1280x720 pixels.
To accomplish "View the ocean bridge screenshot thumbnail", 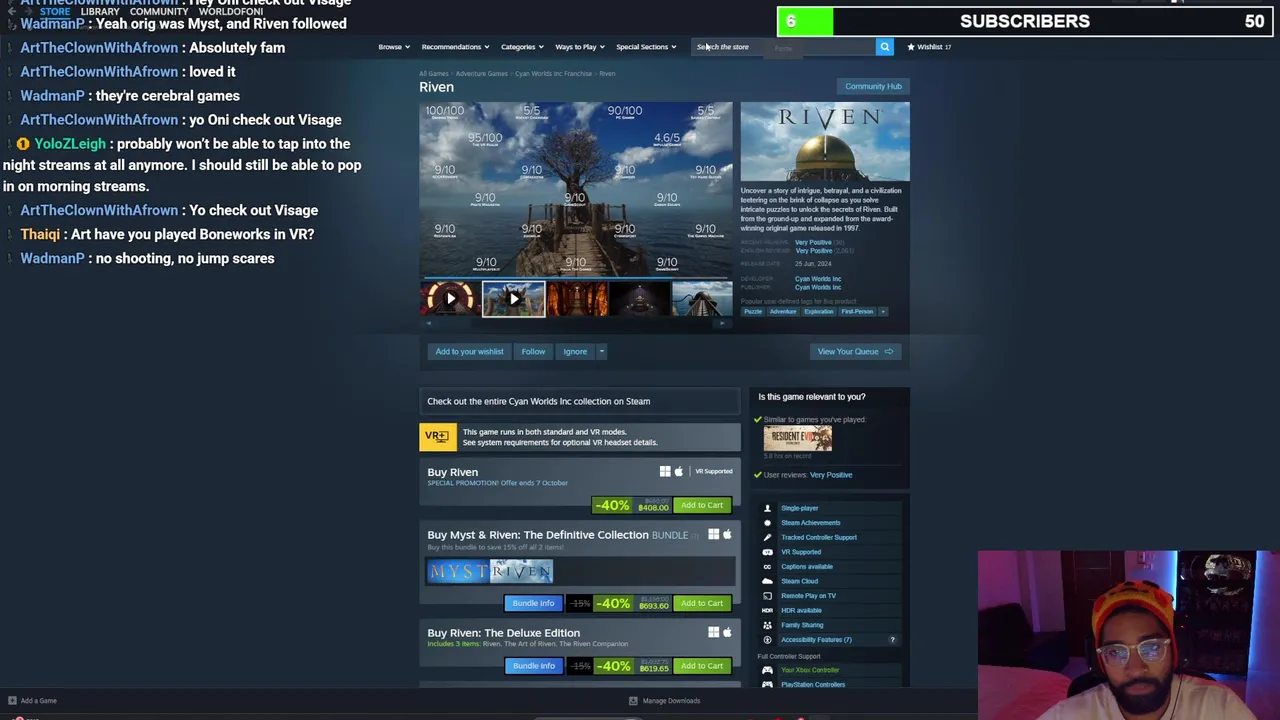I will [x=703, y=299].
